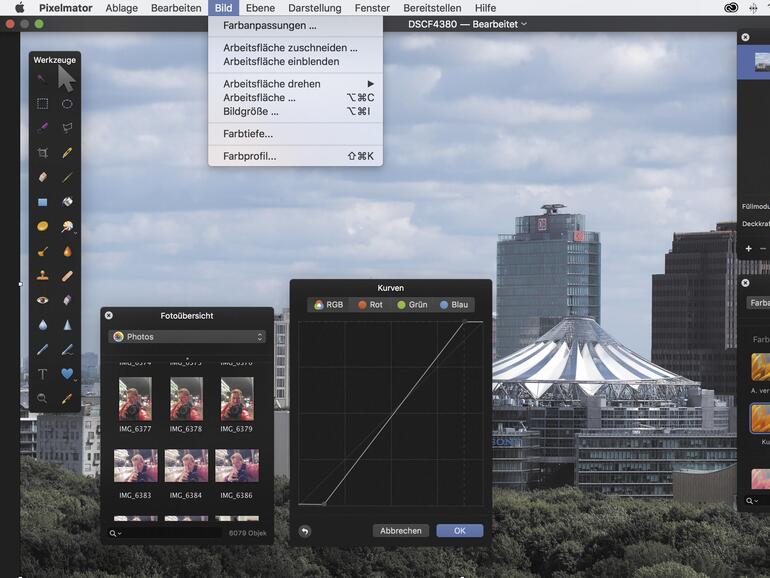Select the yellow Sponge tool

pyautogui.click(x=43, y=226)
